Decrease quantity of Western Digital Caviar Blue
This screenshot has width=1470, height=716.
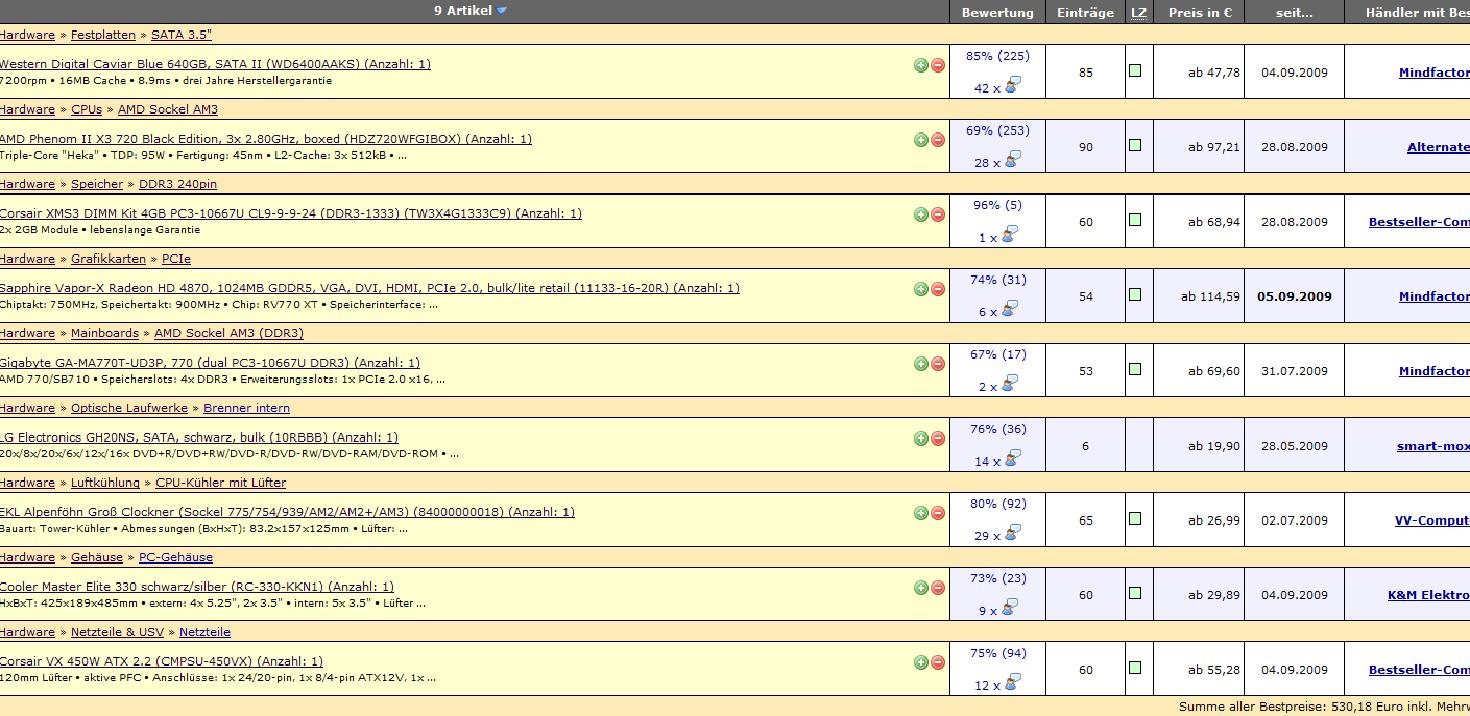(x=938, y=65)
